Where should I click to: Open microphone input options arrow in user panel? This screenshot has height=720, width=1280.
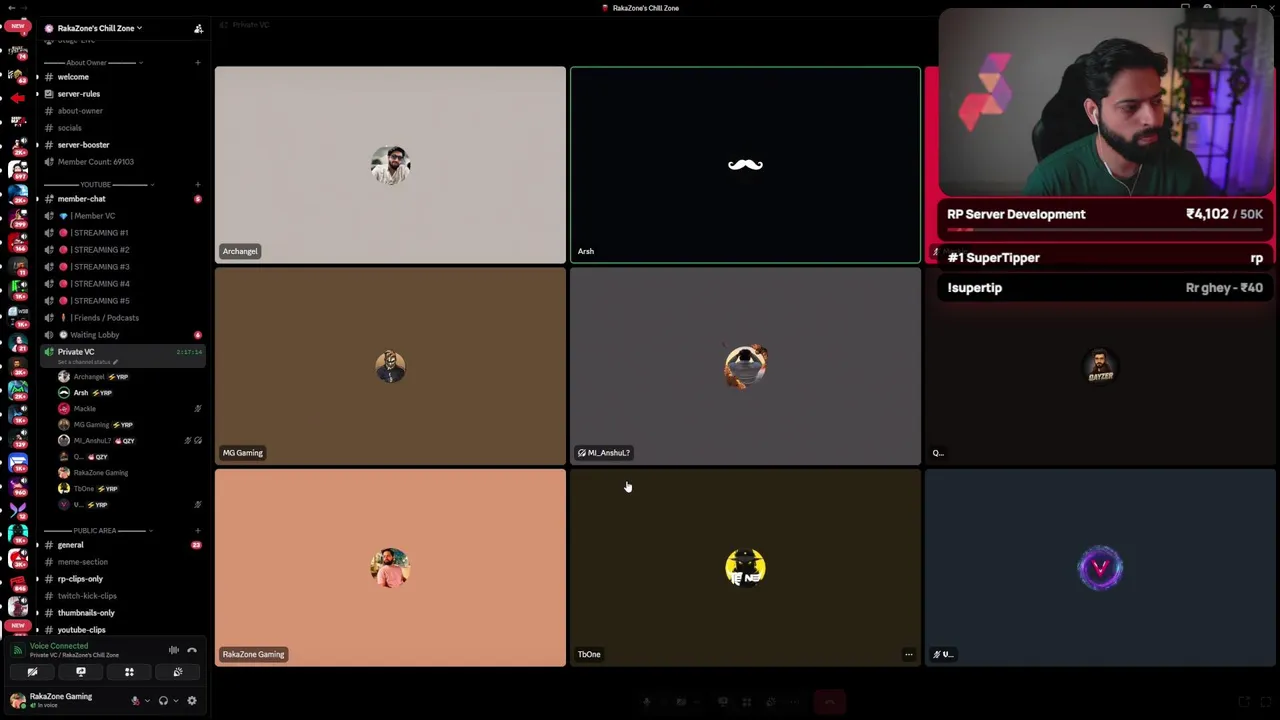click(x=147, y=700)
